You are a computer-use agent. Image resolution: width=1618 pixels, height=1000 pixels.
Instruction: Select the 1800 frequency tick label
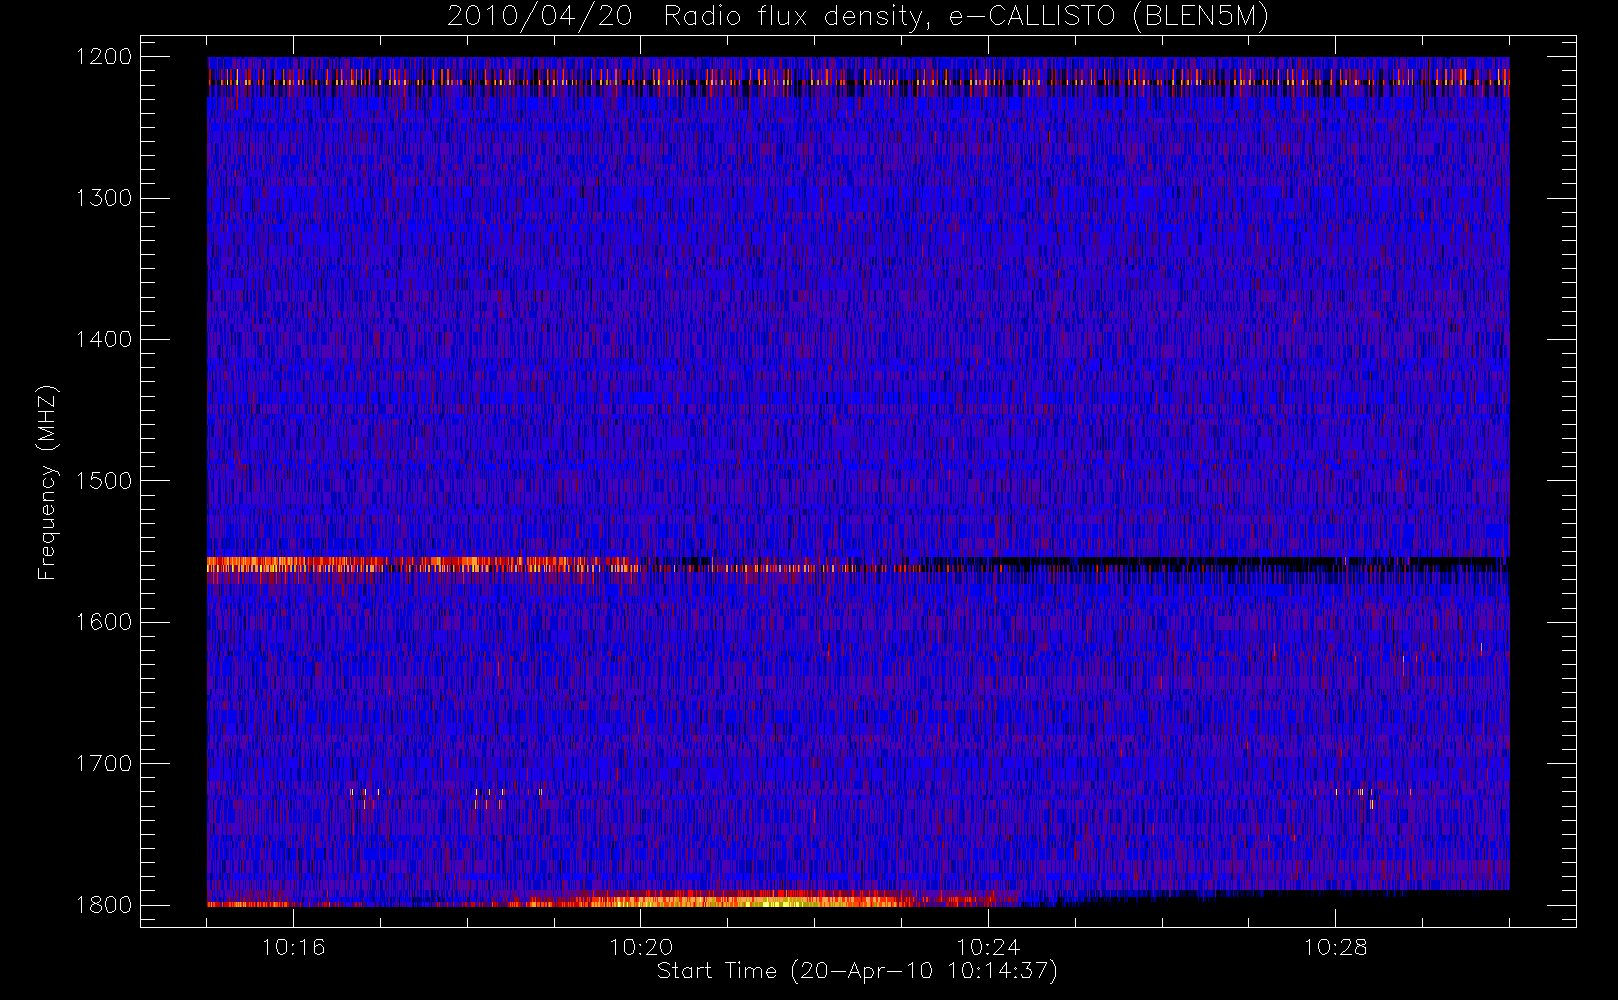(x=104, y=905)
